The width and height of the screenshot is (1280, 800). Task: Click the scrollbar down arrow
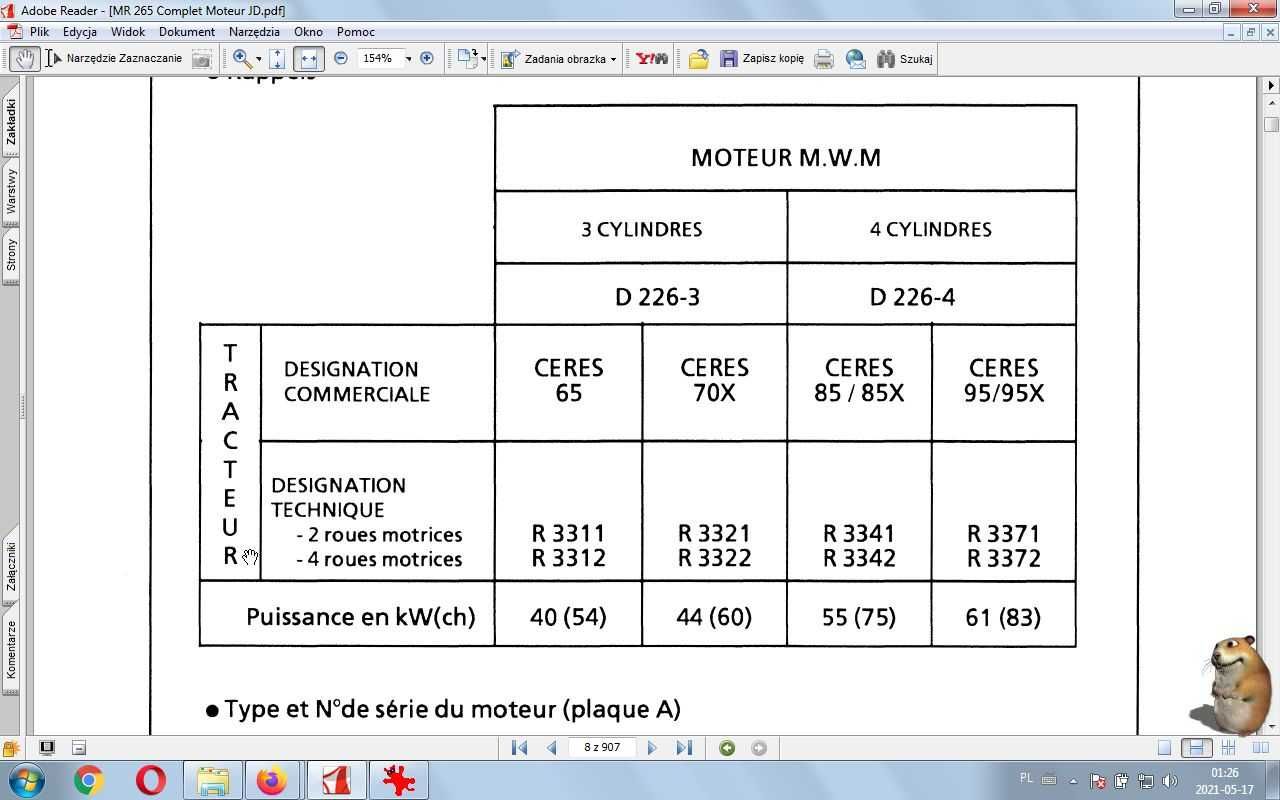[1271, 726]
